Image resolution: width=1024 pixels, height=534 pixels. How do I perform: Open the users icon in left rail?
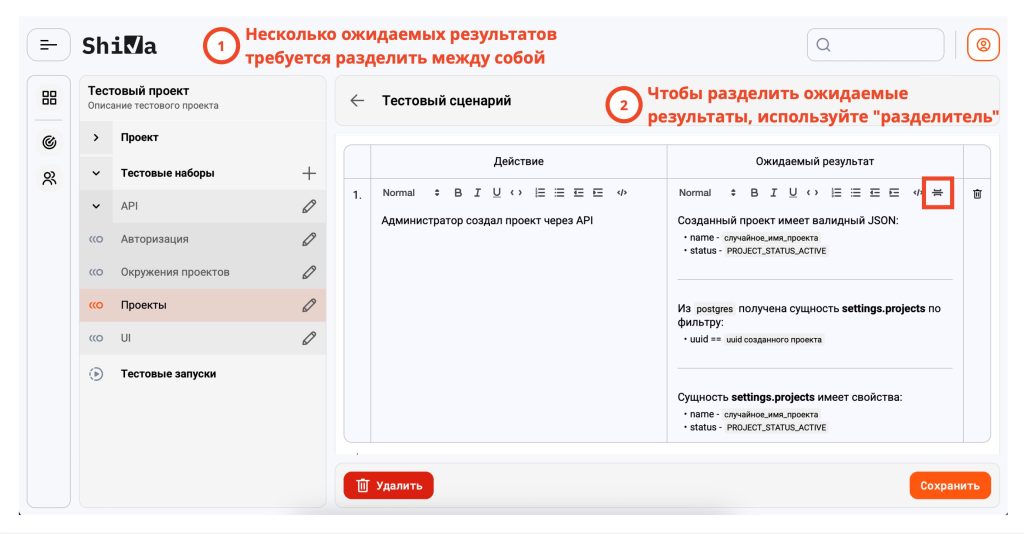click(x=49, y=178)
